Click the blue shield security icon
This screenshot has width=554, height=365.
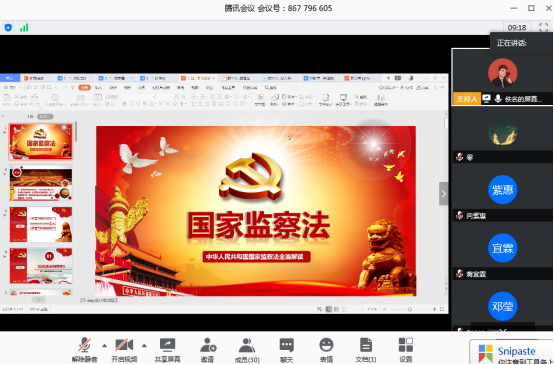(x=8, y=27)
